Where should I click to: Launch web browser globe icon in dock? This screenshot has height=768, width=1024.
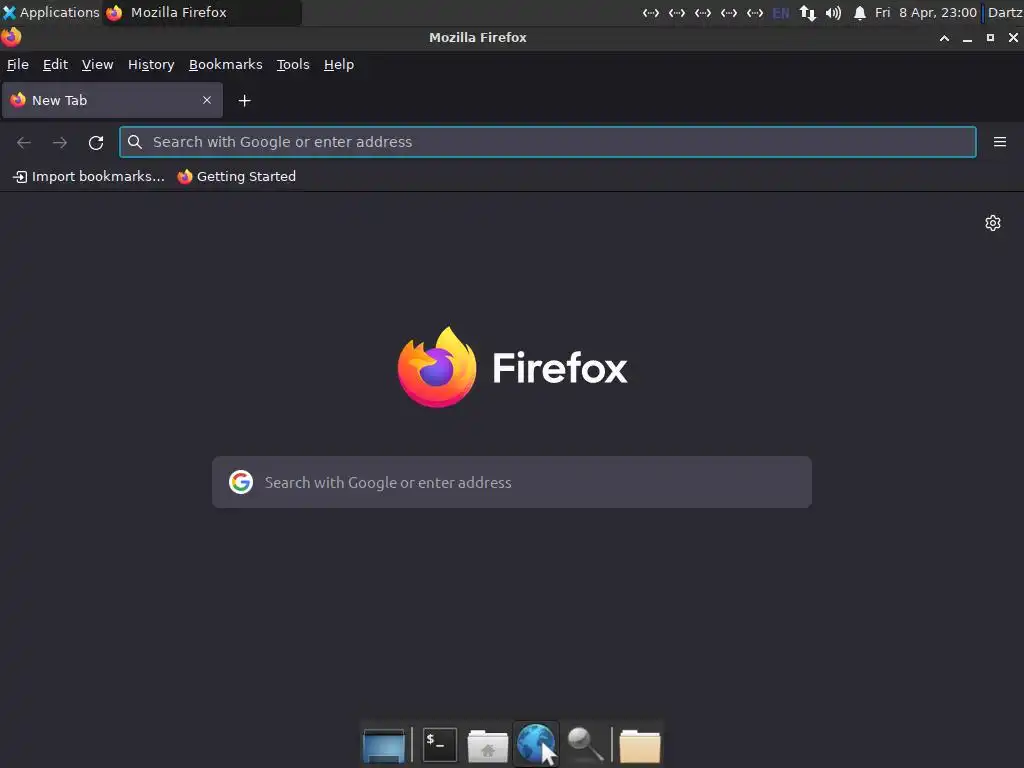(x=536, y=744)
